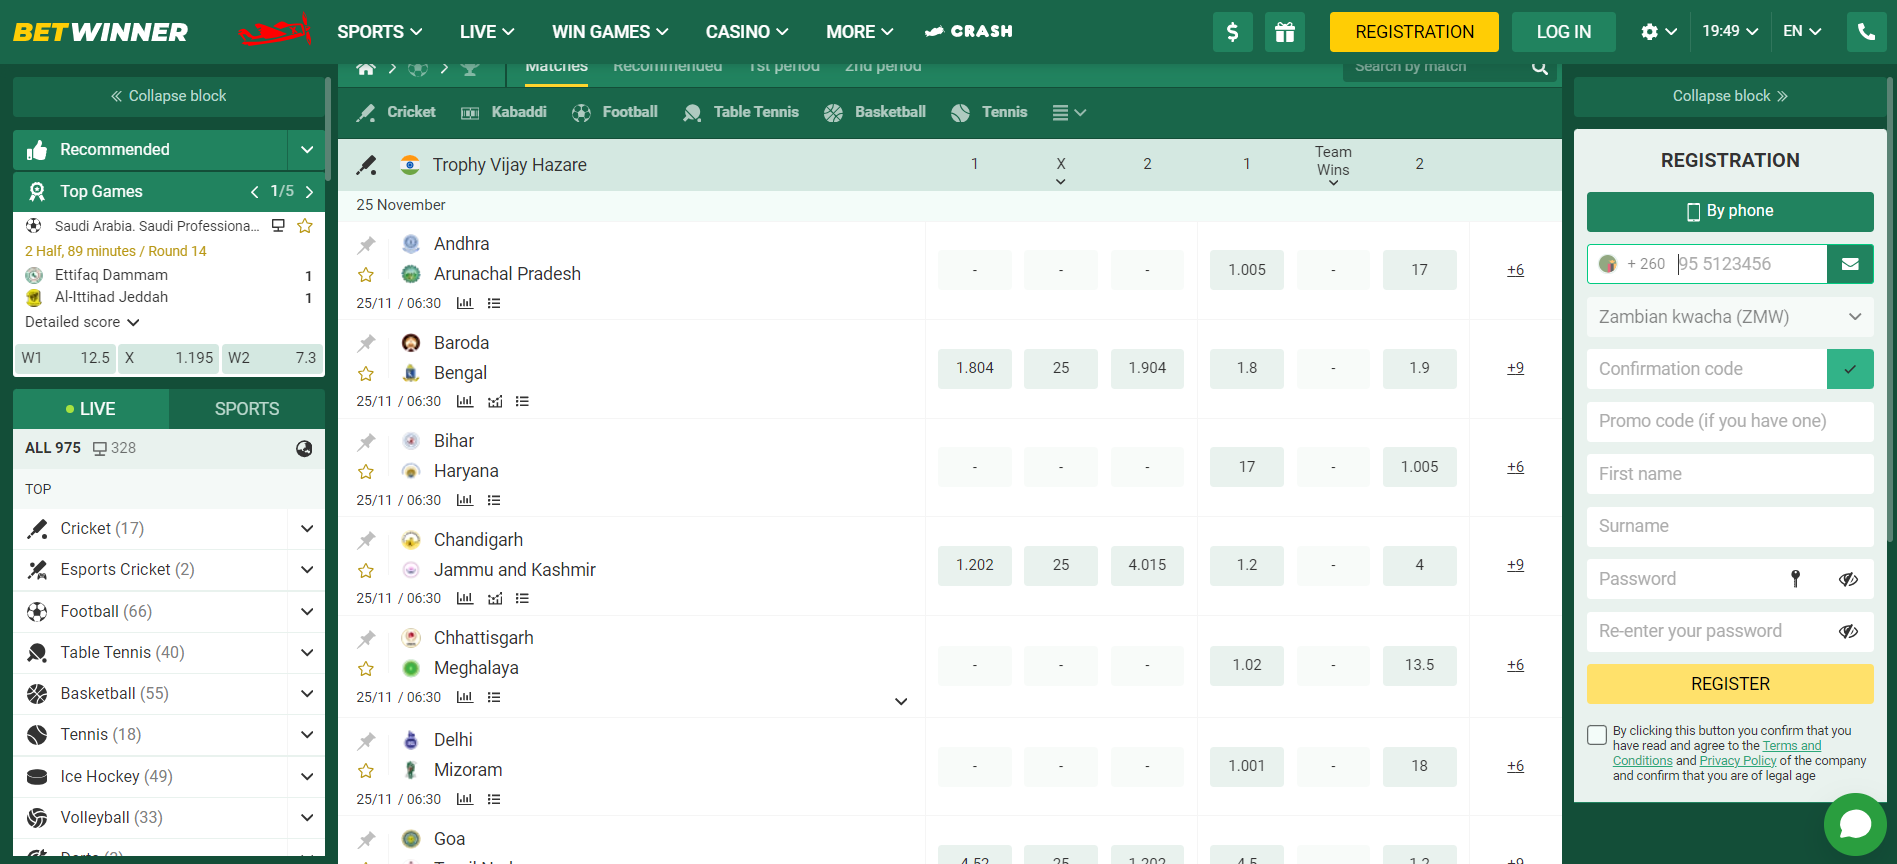Viewport: 1897px width, 864px height.
Task: Select the By phone registration tab
Action: (x=1730, y=211)
